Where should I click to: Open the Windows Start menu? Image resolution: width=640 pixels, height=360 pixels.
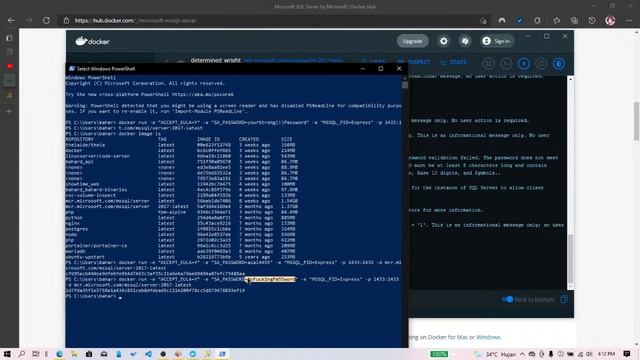point(7,354)
